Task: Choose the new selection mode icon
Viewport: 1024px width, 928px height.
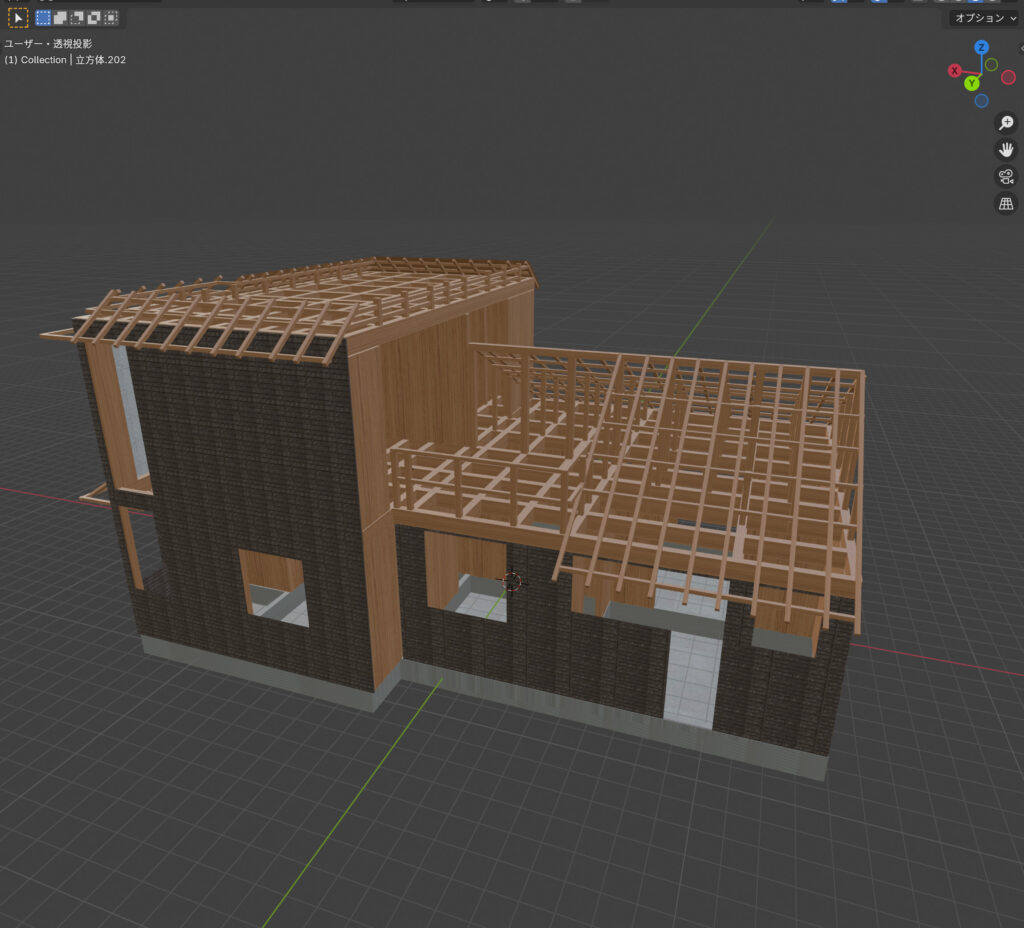Action: tap(43, 18)
